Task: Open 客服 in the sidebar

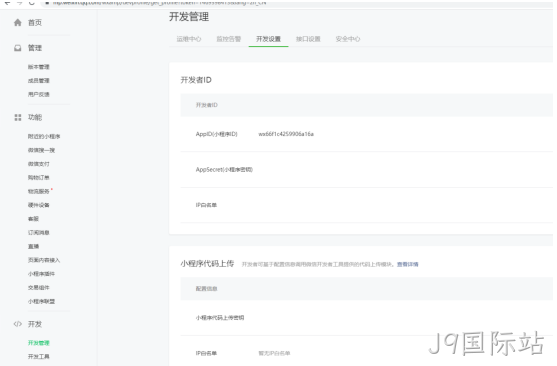Action: [33, 219]
